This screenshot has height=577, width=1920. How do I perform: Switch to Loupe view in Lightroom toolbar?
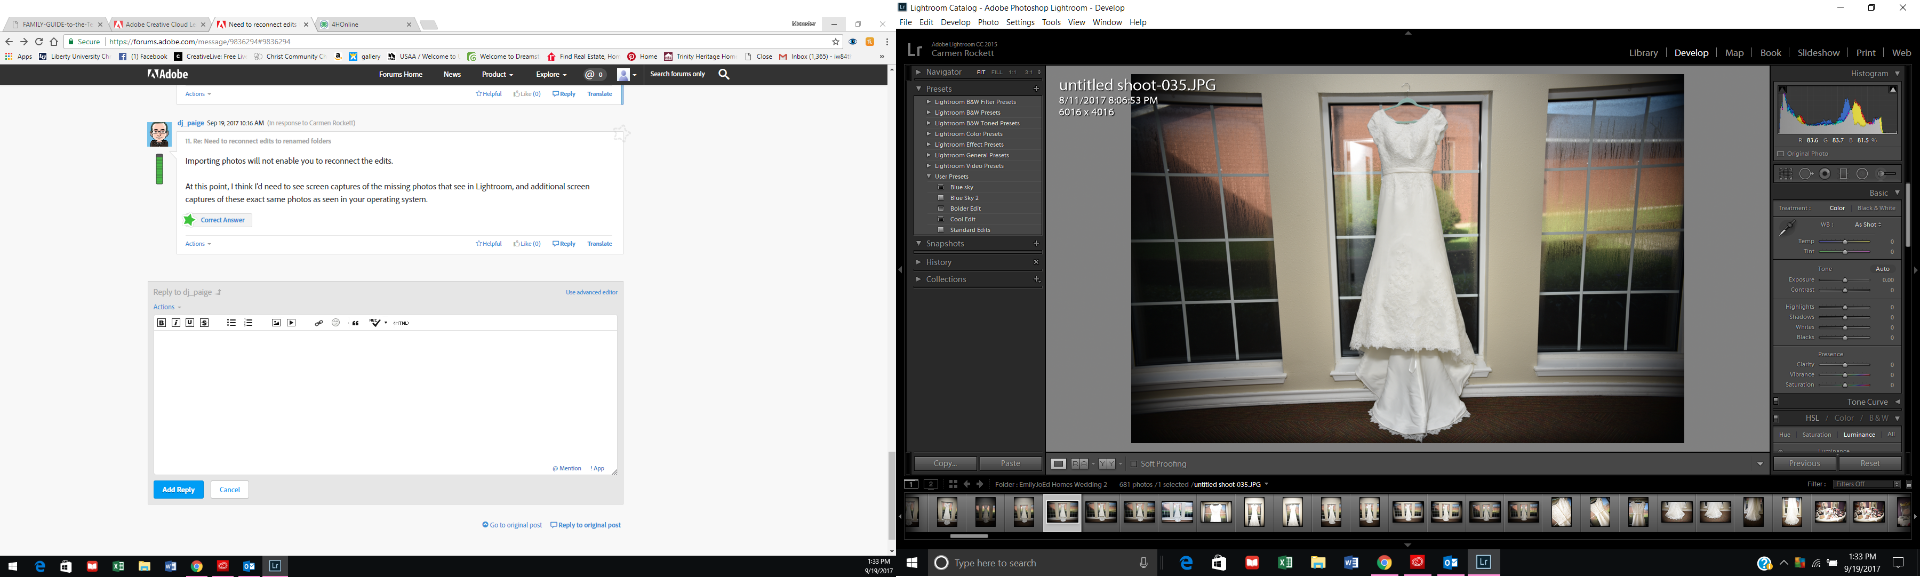(1058, 464)
